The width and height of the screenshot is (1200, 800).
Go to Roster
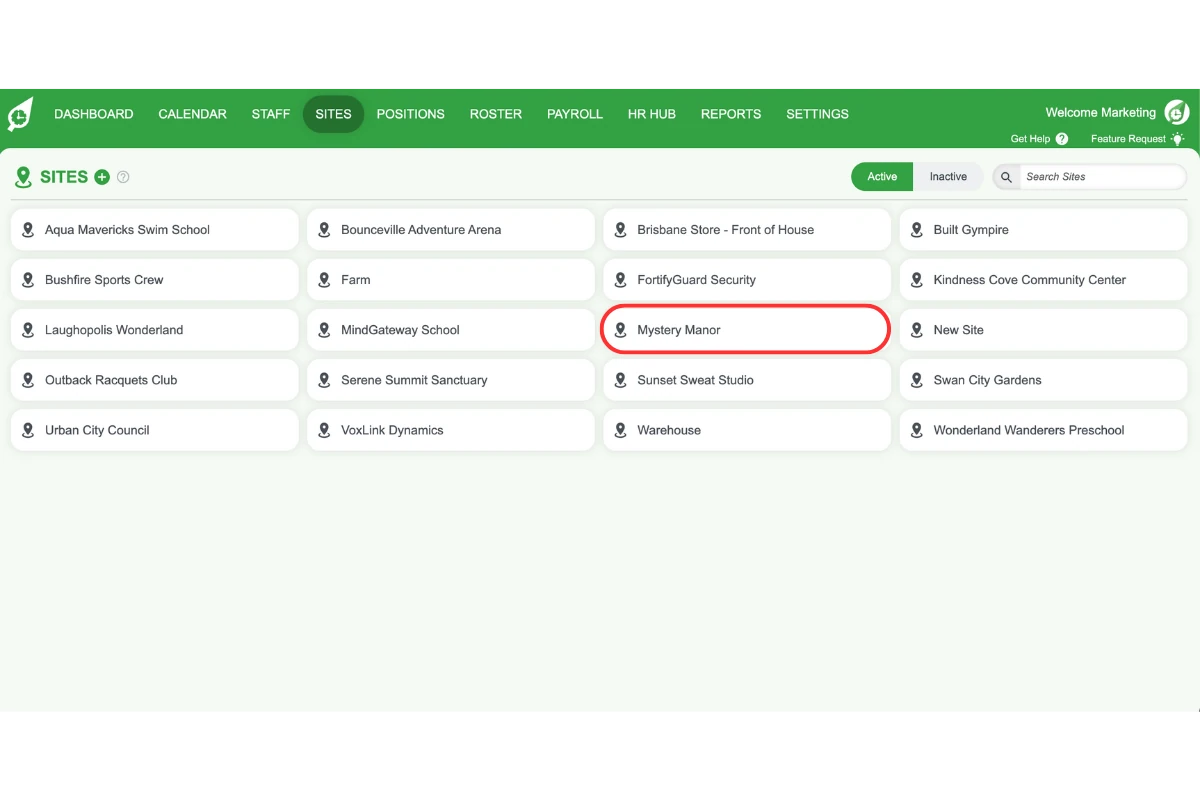pos(496,114)
